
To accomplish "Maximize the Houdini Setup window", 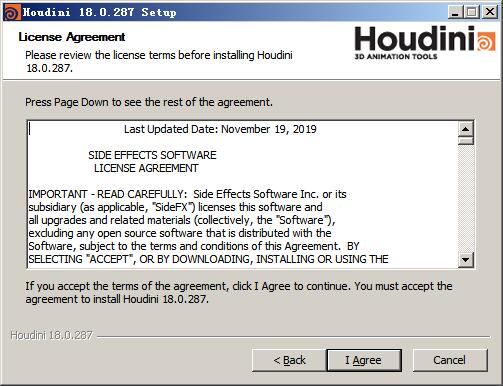I will 472,12.
